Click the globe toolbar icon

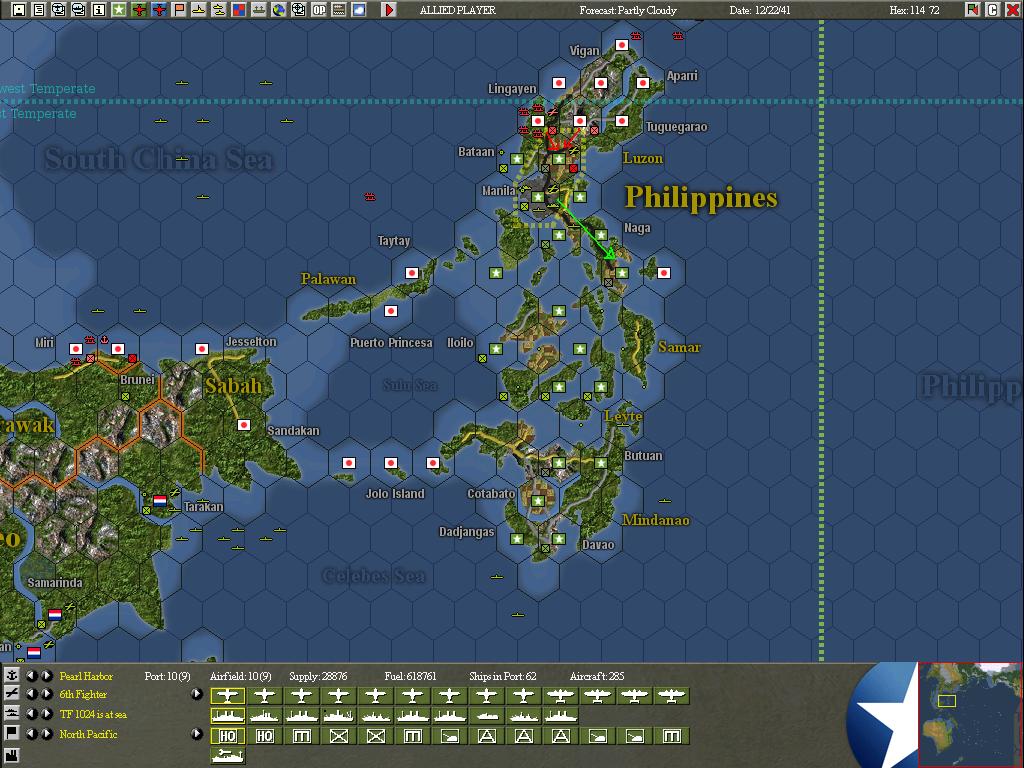pos(279,10)
